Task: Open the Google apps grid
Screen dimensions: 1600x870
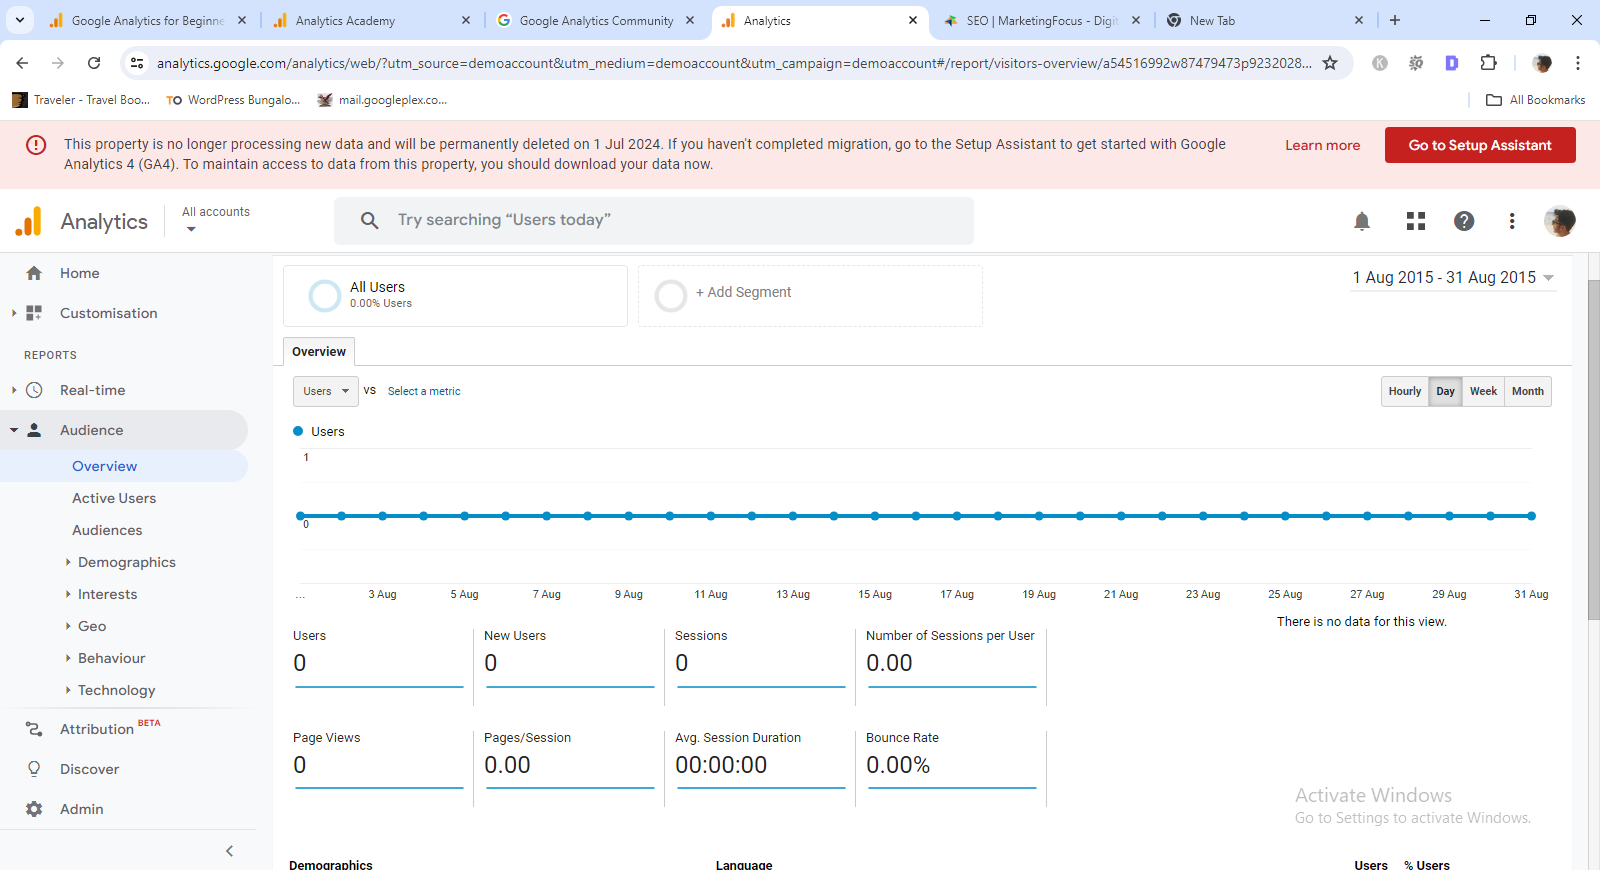Action: (1416, 221)
